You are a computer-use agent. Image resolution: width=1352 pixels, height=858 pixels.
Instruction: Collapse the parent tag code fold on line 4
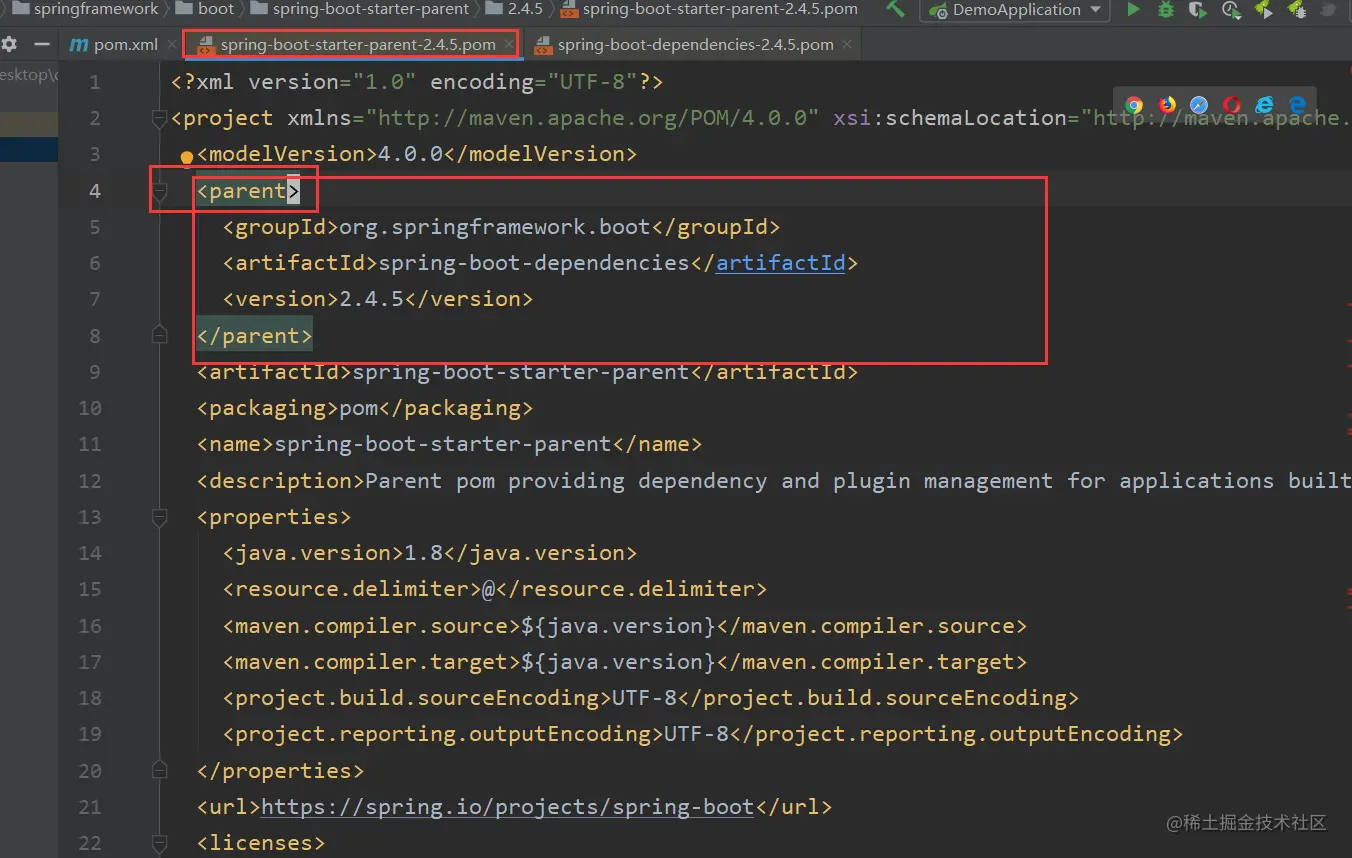click(x=159, y=189)
